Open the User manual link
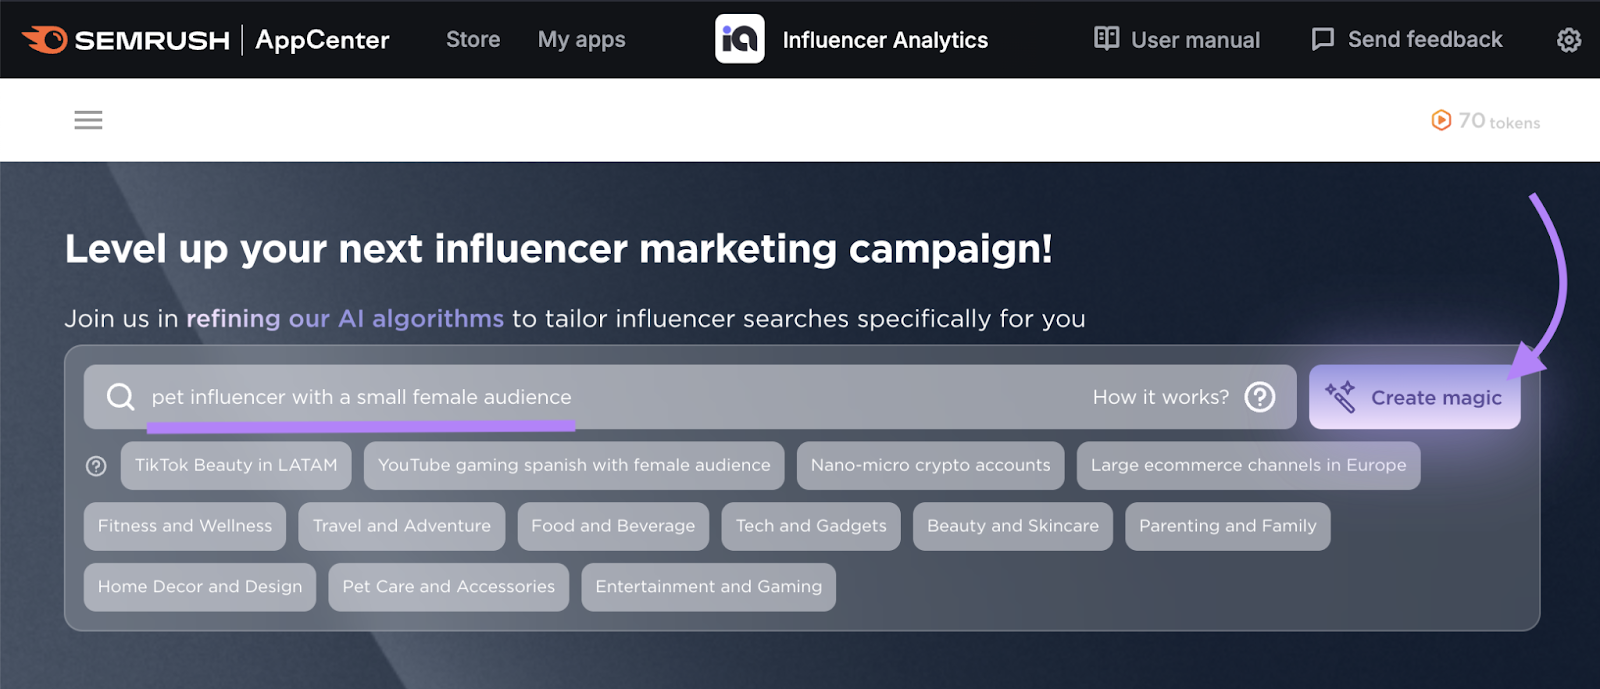The image size is (1600, 689). point(1177,40)
